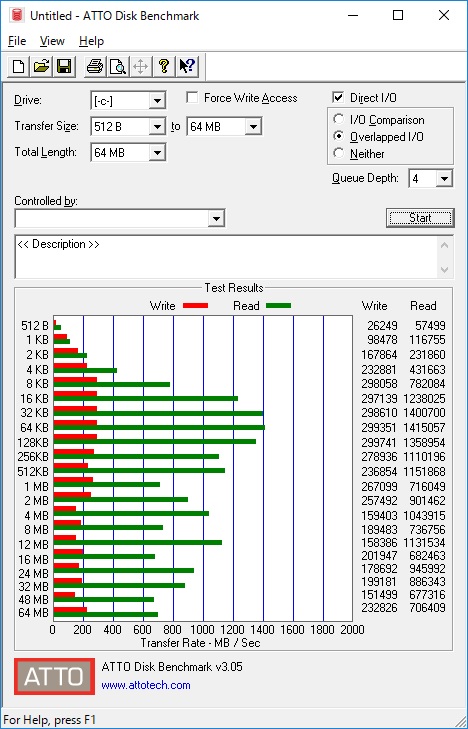Expand the 512 B minimum transfer size dropdown

pos(157,126)
